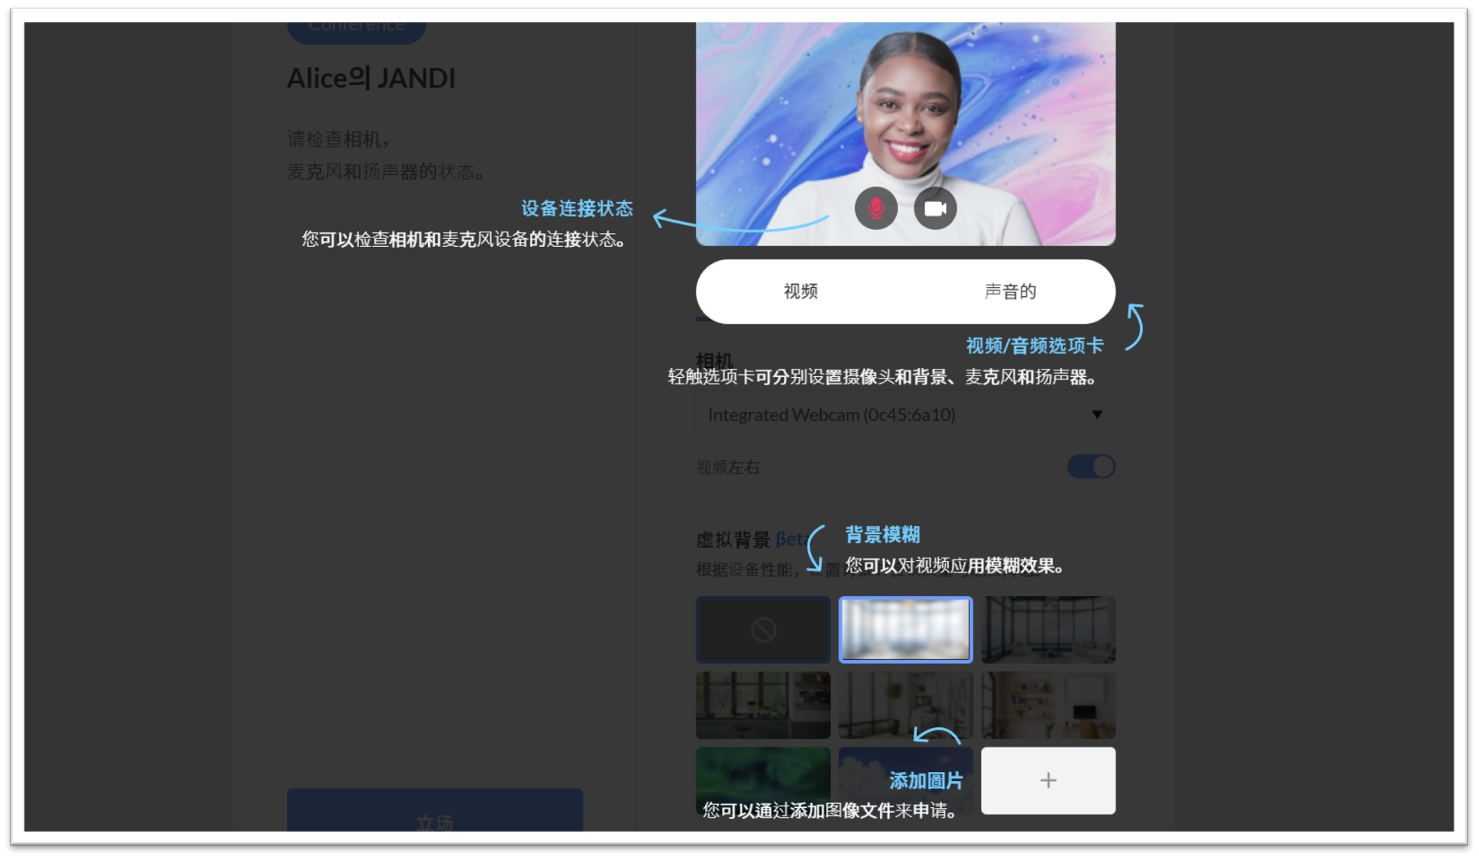Toggle the 视频左右 mirror switch

click(x=1091, y=467)
